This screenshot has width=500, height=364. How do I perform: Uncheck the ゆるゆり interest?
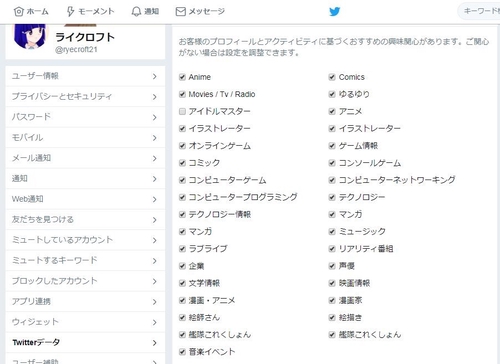coord(332,94)
